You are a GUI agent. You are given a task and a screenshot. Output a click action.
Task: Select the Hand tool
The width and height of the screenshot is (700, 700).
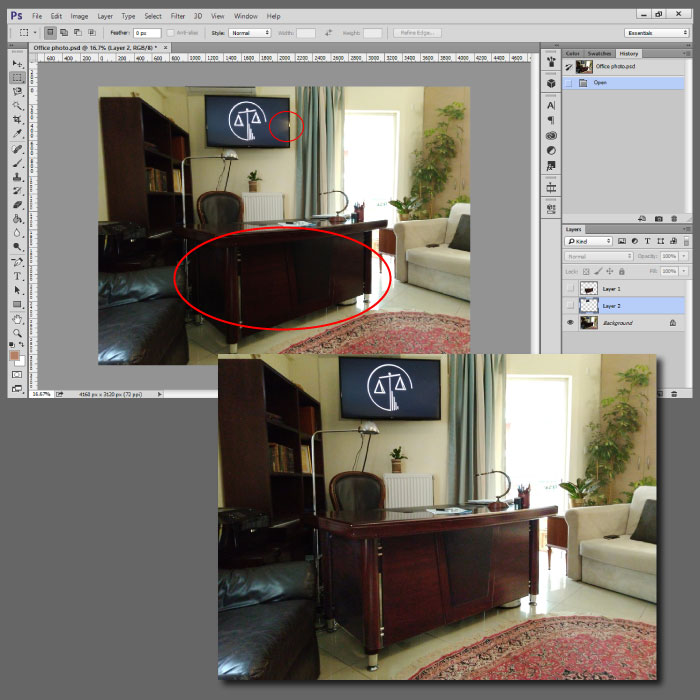(x=17, y=318)
